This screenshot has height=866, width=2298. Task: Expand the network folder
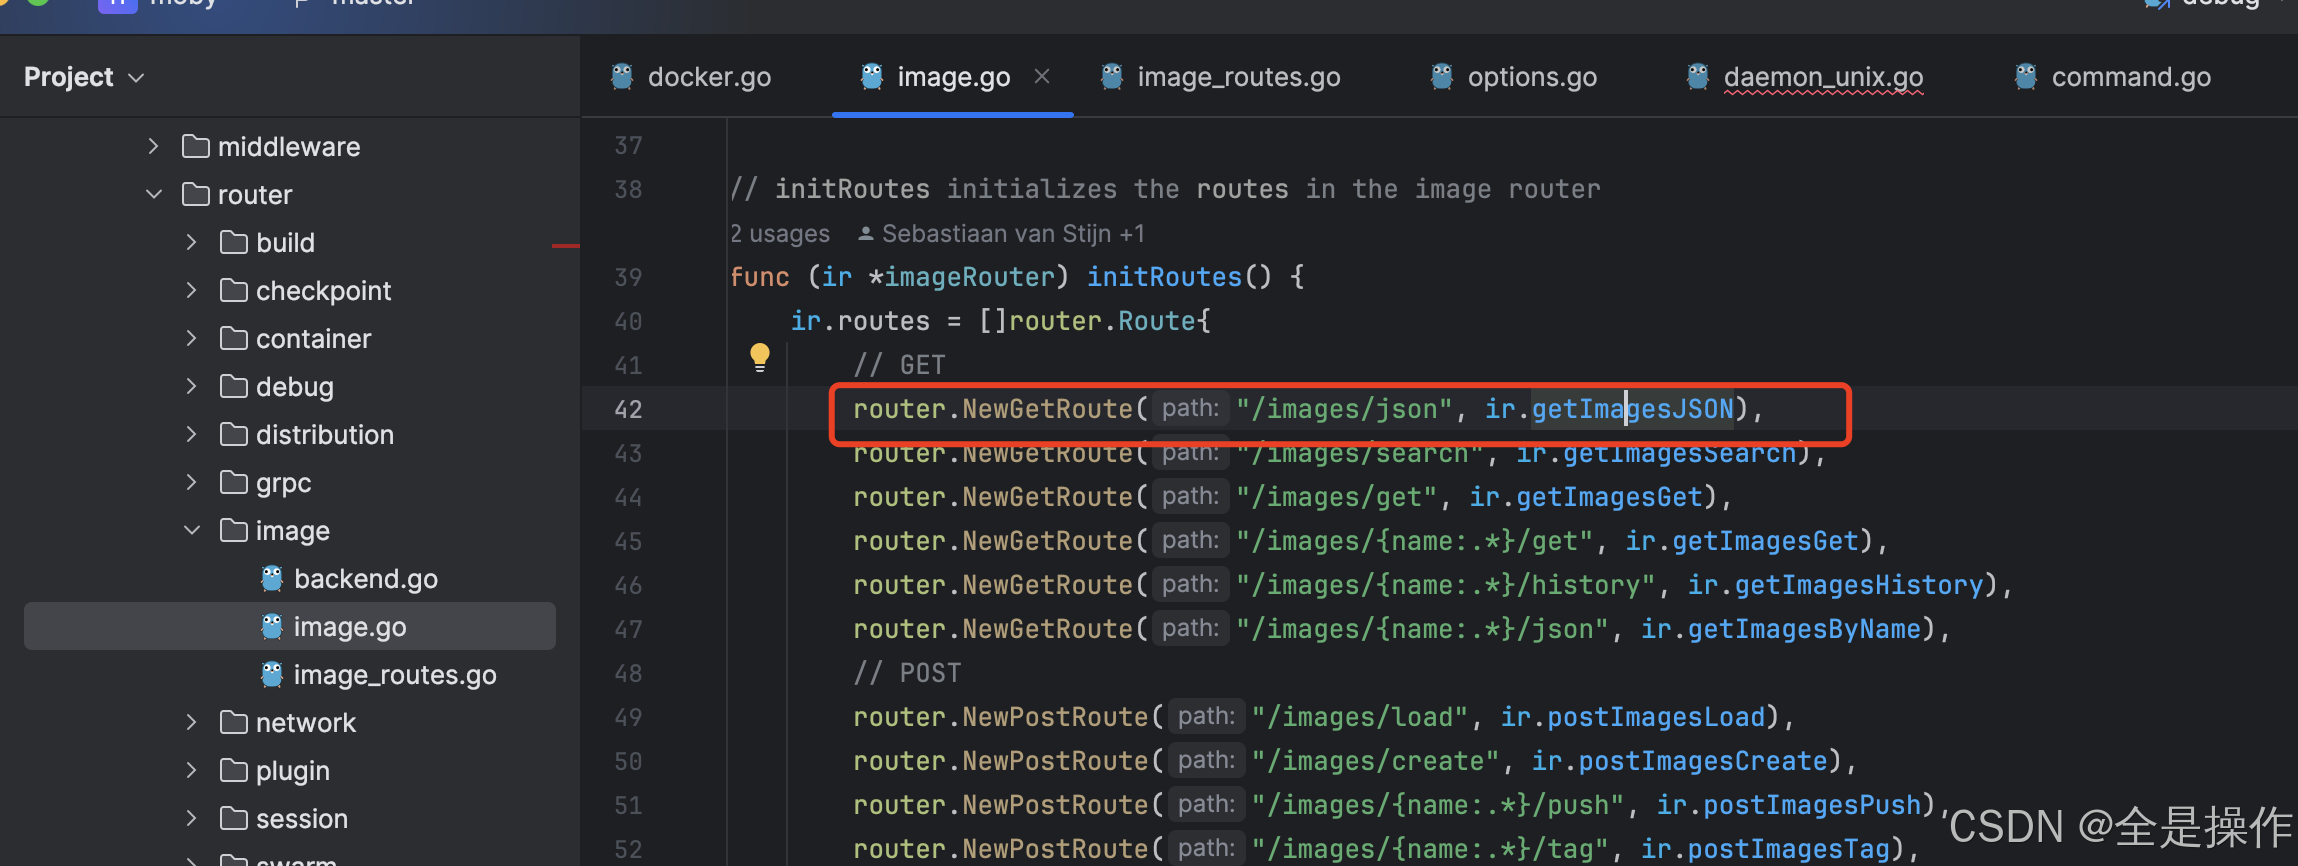tap(191, 722)
